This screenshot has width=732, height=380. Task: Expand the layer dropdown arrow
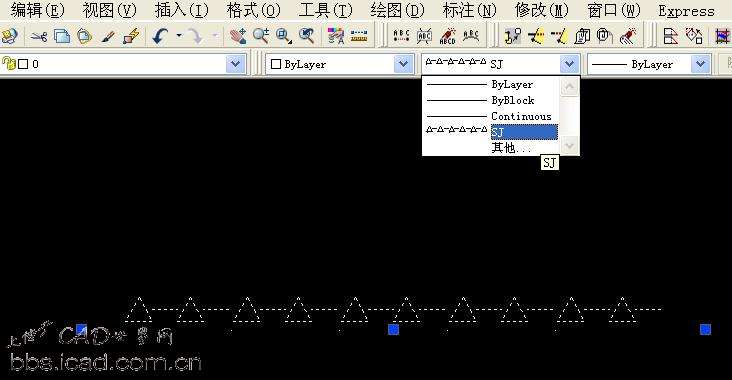click(236, 64)
